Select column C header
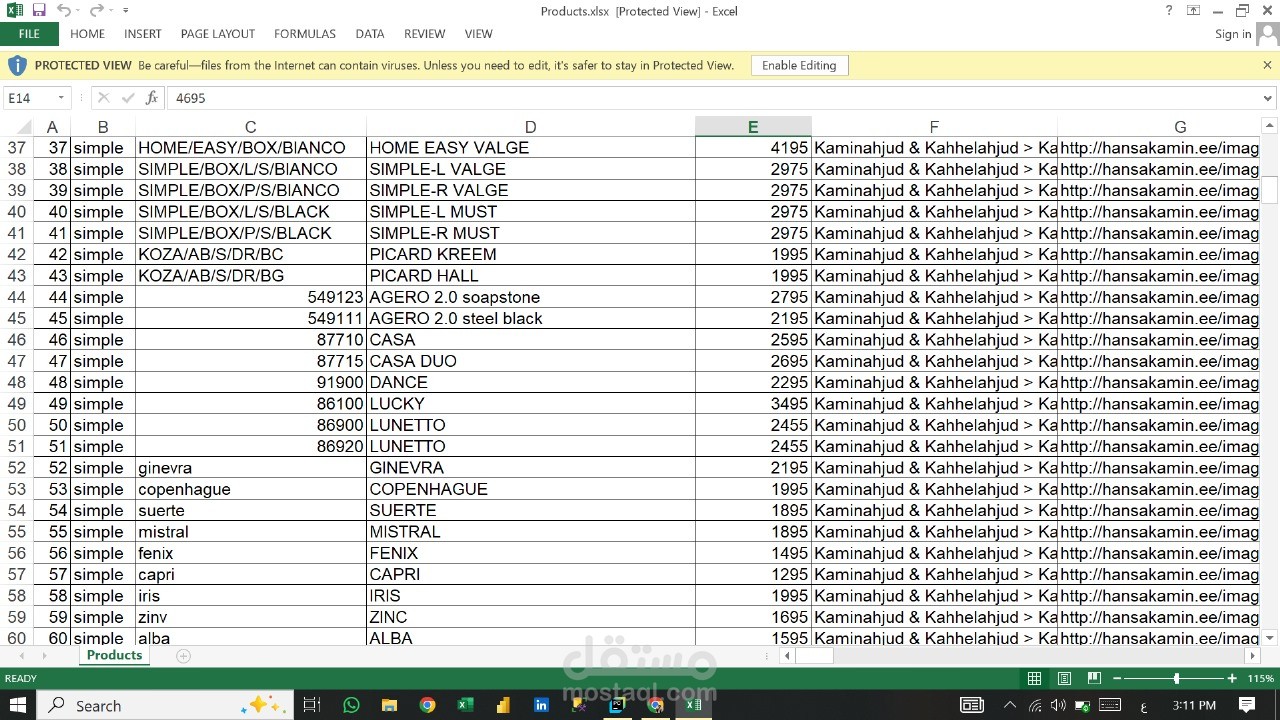 251,127
